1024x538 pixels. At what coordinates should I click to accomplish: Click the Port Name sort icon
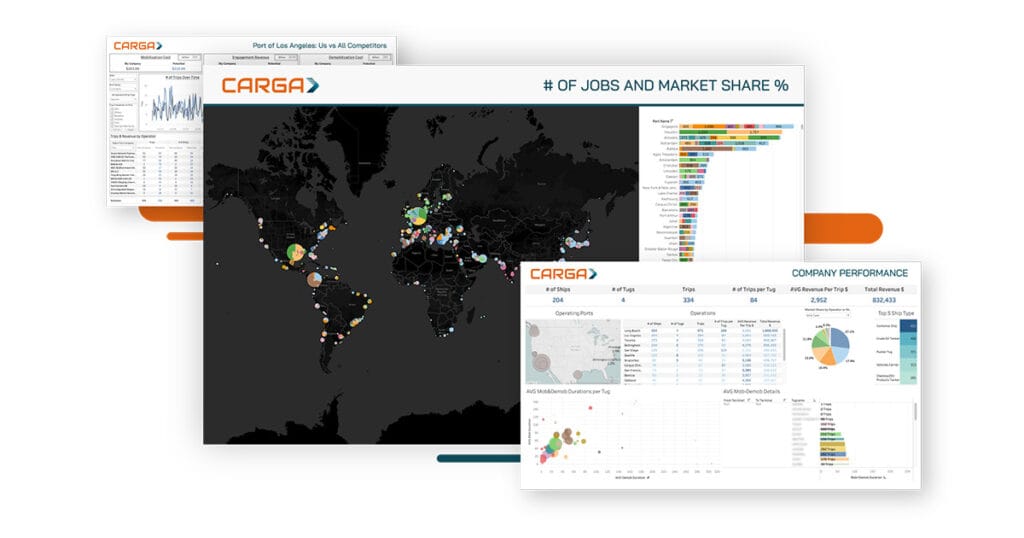(x=672, y=119)
